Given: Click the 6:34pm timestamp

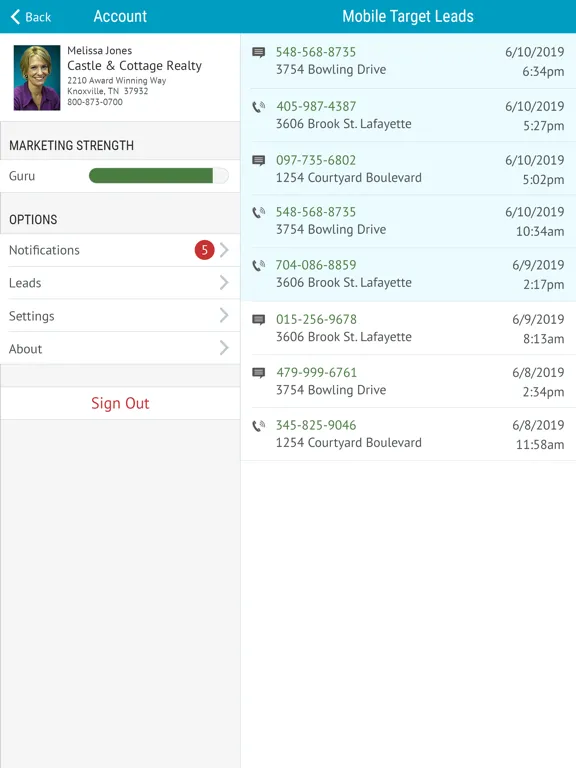Looking at the screenshot, I should click(543, 72).
